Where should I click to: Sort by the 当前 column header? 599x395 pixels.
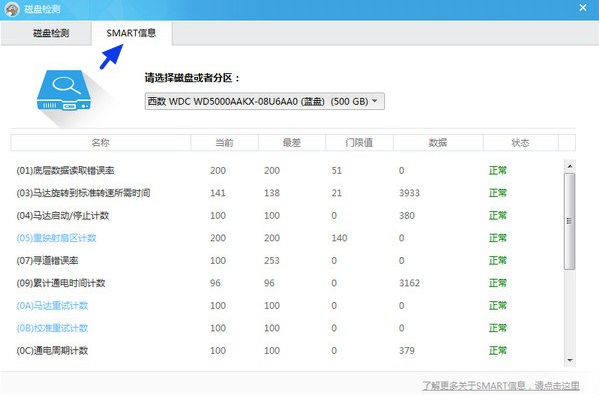click(224, 143)
